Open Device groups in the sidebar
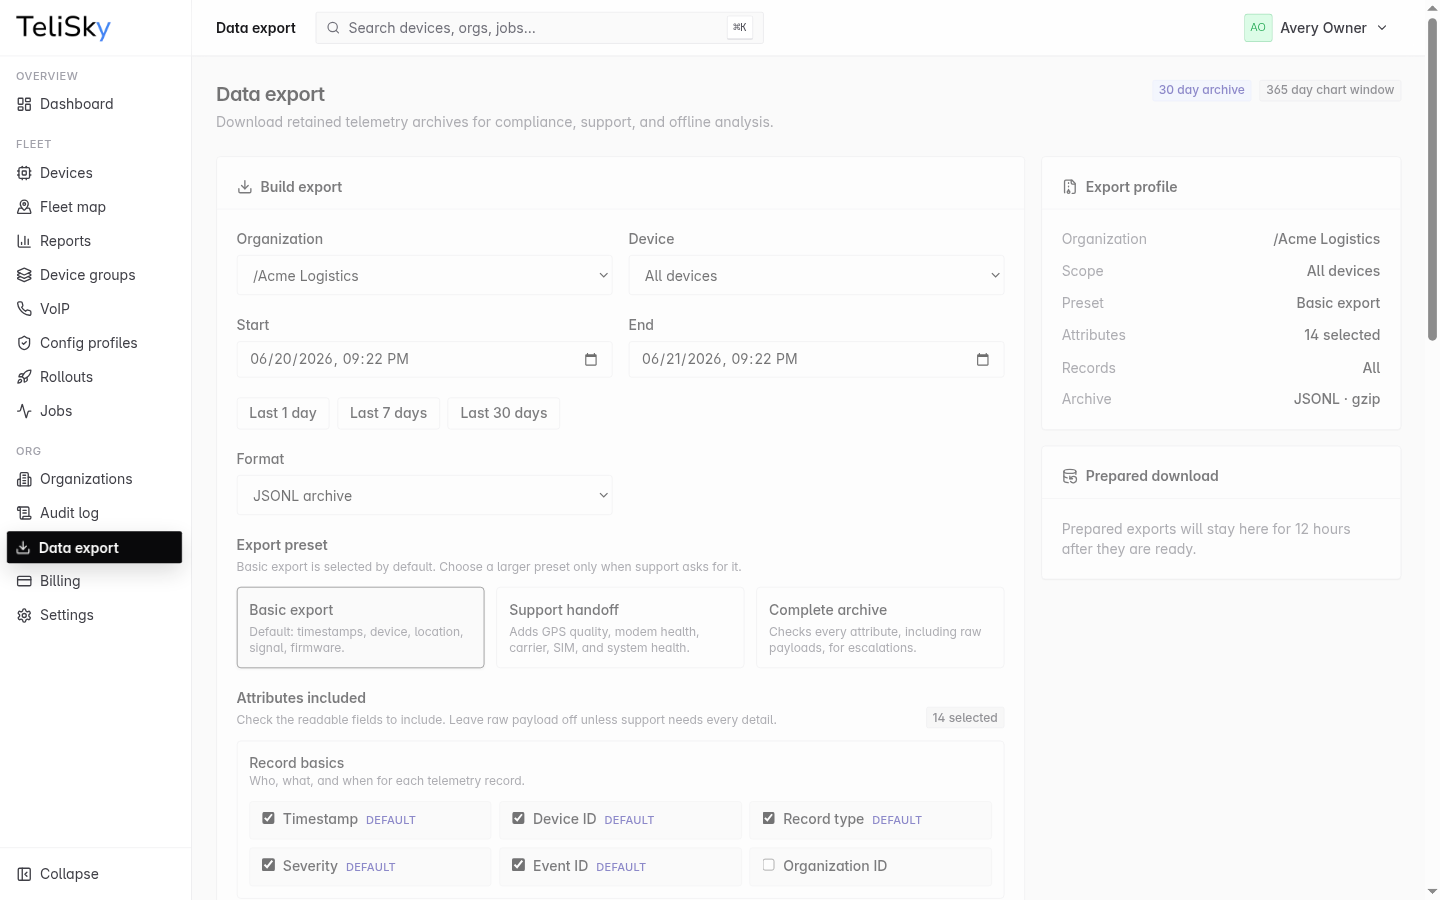 (x=95, y=275)
